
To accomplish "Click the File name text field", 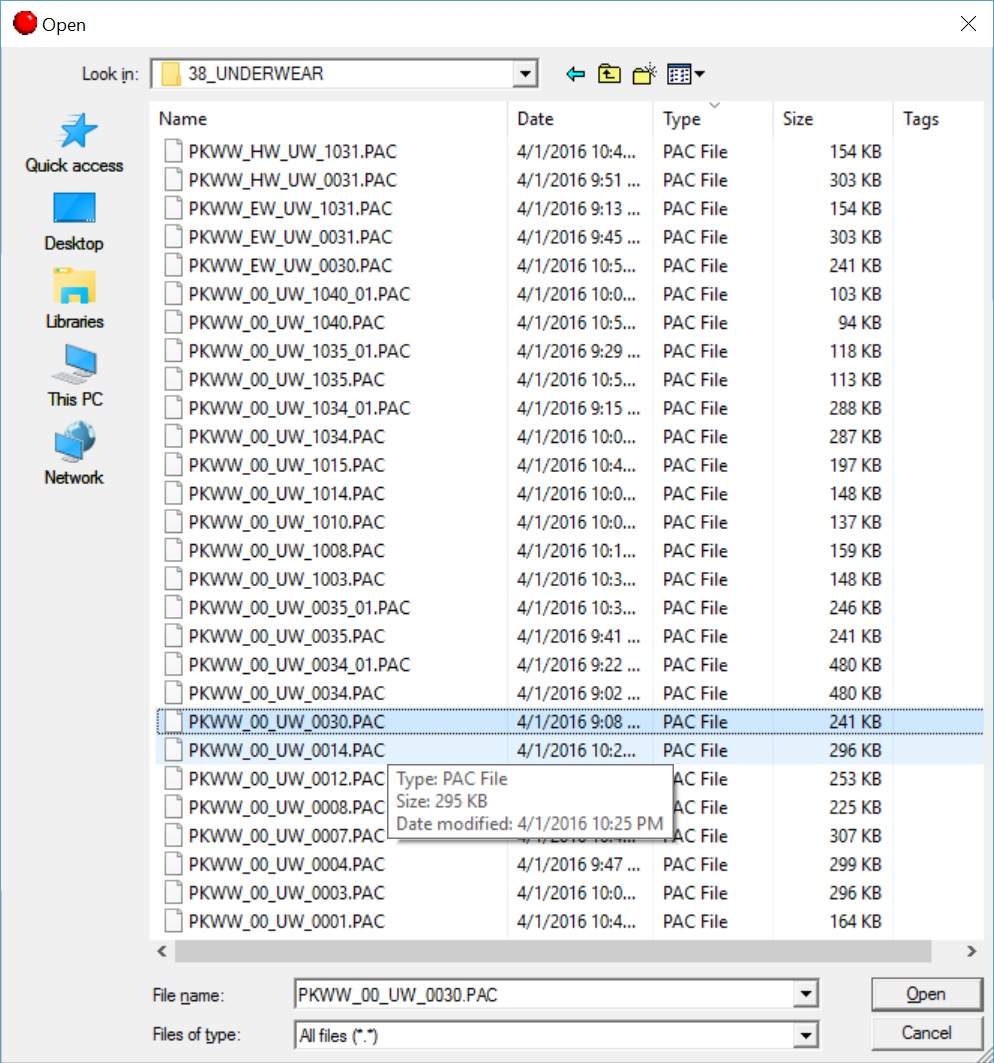I will tap(542, 994).
